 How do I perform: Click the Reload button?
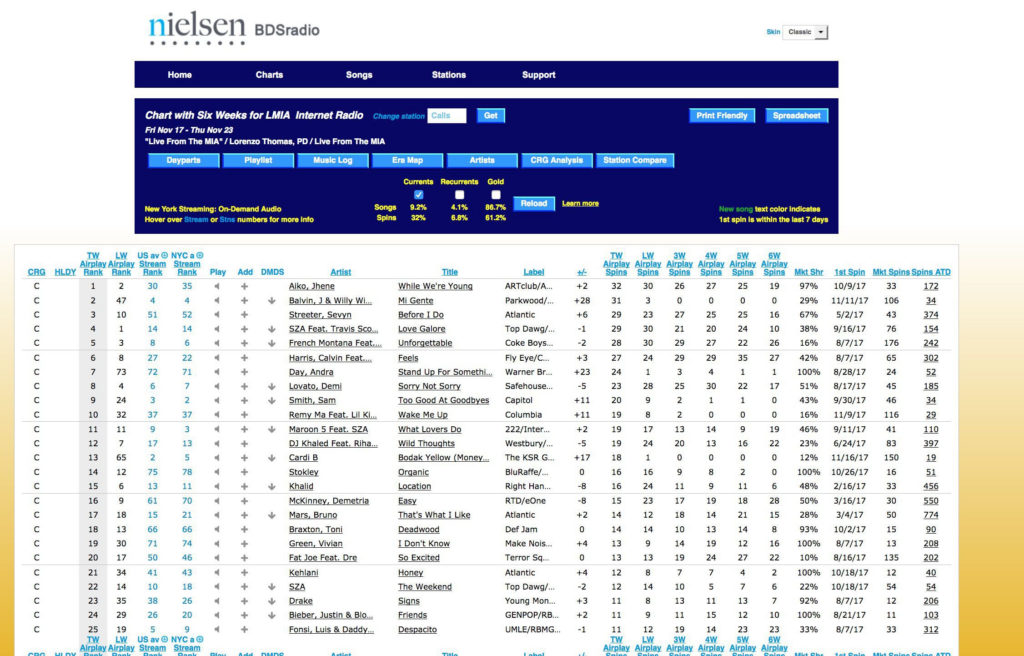coord(534,204)
